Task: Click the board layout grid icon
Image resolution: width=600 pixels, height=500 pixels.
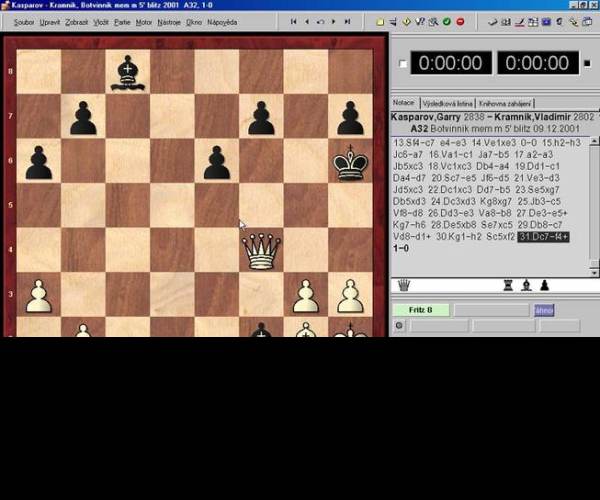Action: coord(533,22)
